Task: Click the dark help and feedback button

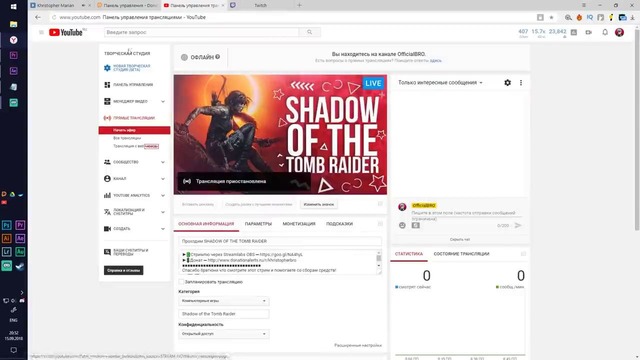Action: tap(123, 270)
